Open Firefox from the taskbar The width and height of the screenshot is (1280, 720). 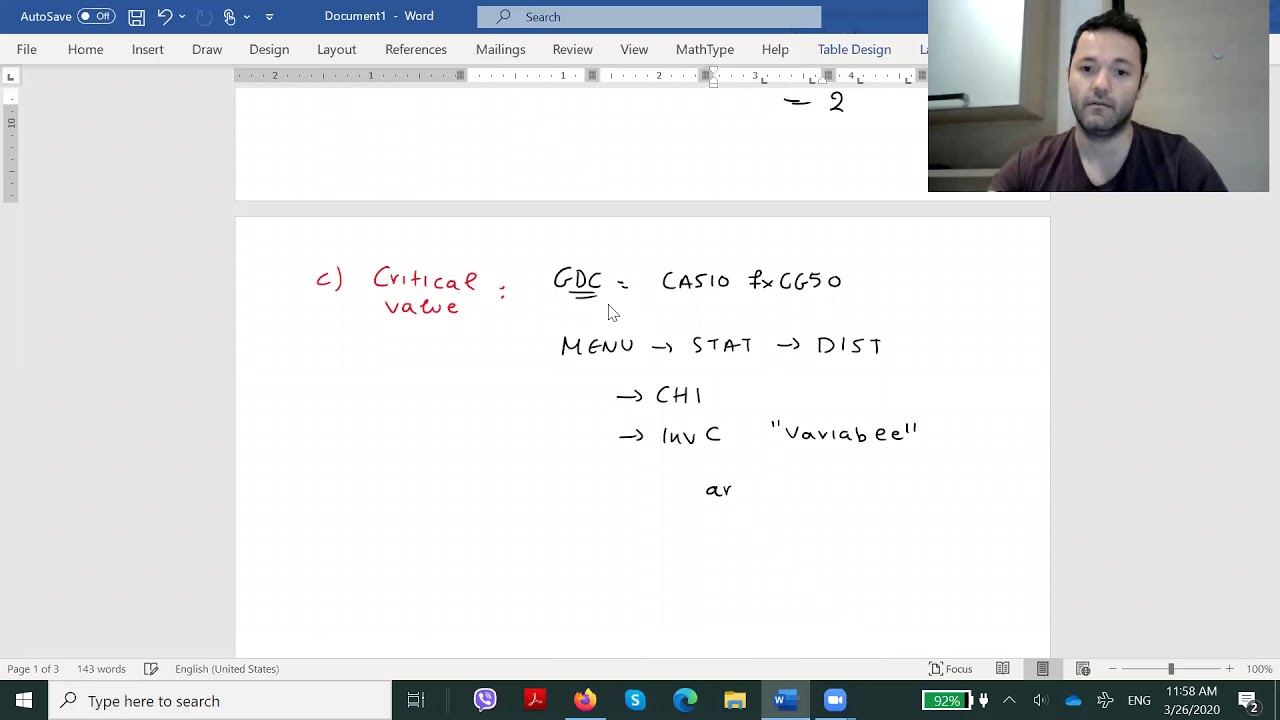[585, 701]
